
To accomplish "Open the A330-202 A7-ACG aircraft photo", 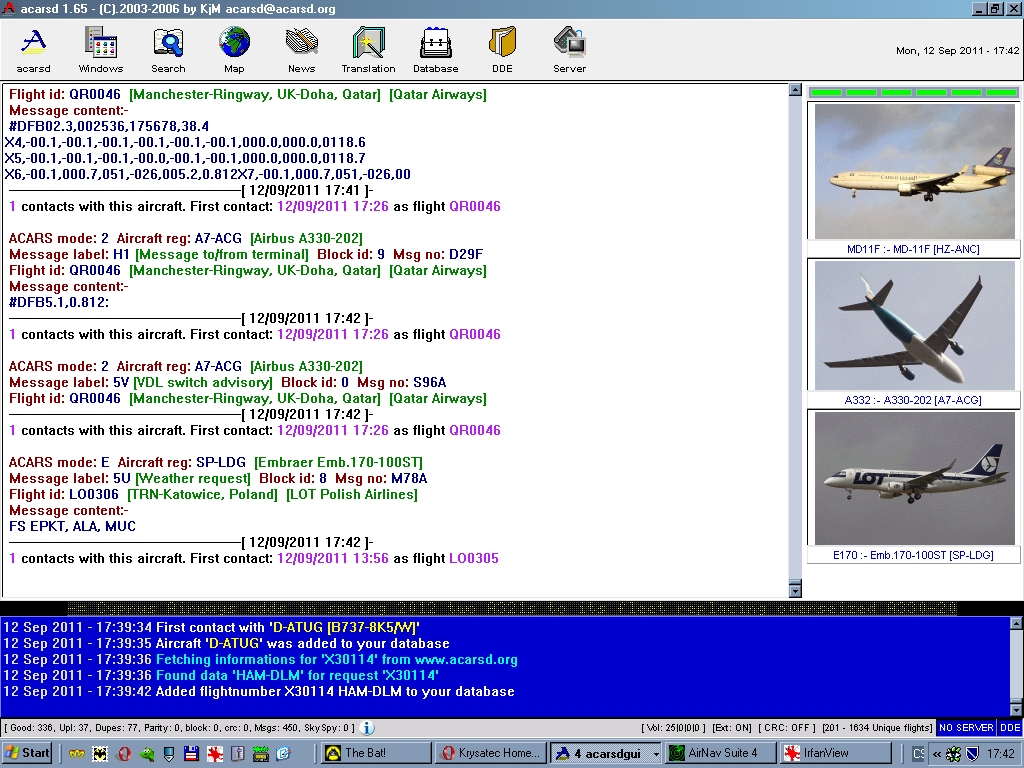I will 914,325.
